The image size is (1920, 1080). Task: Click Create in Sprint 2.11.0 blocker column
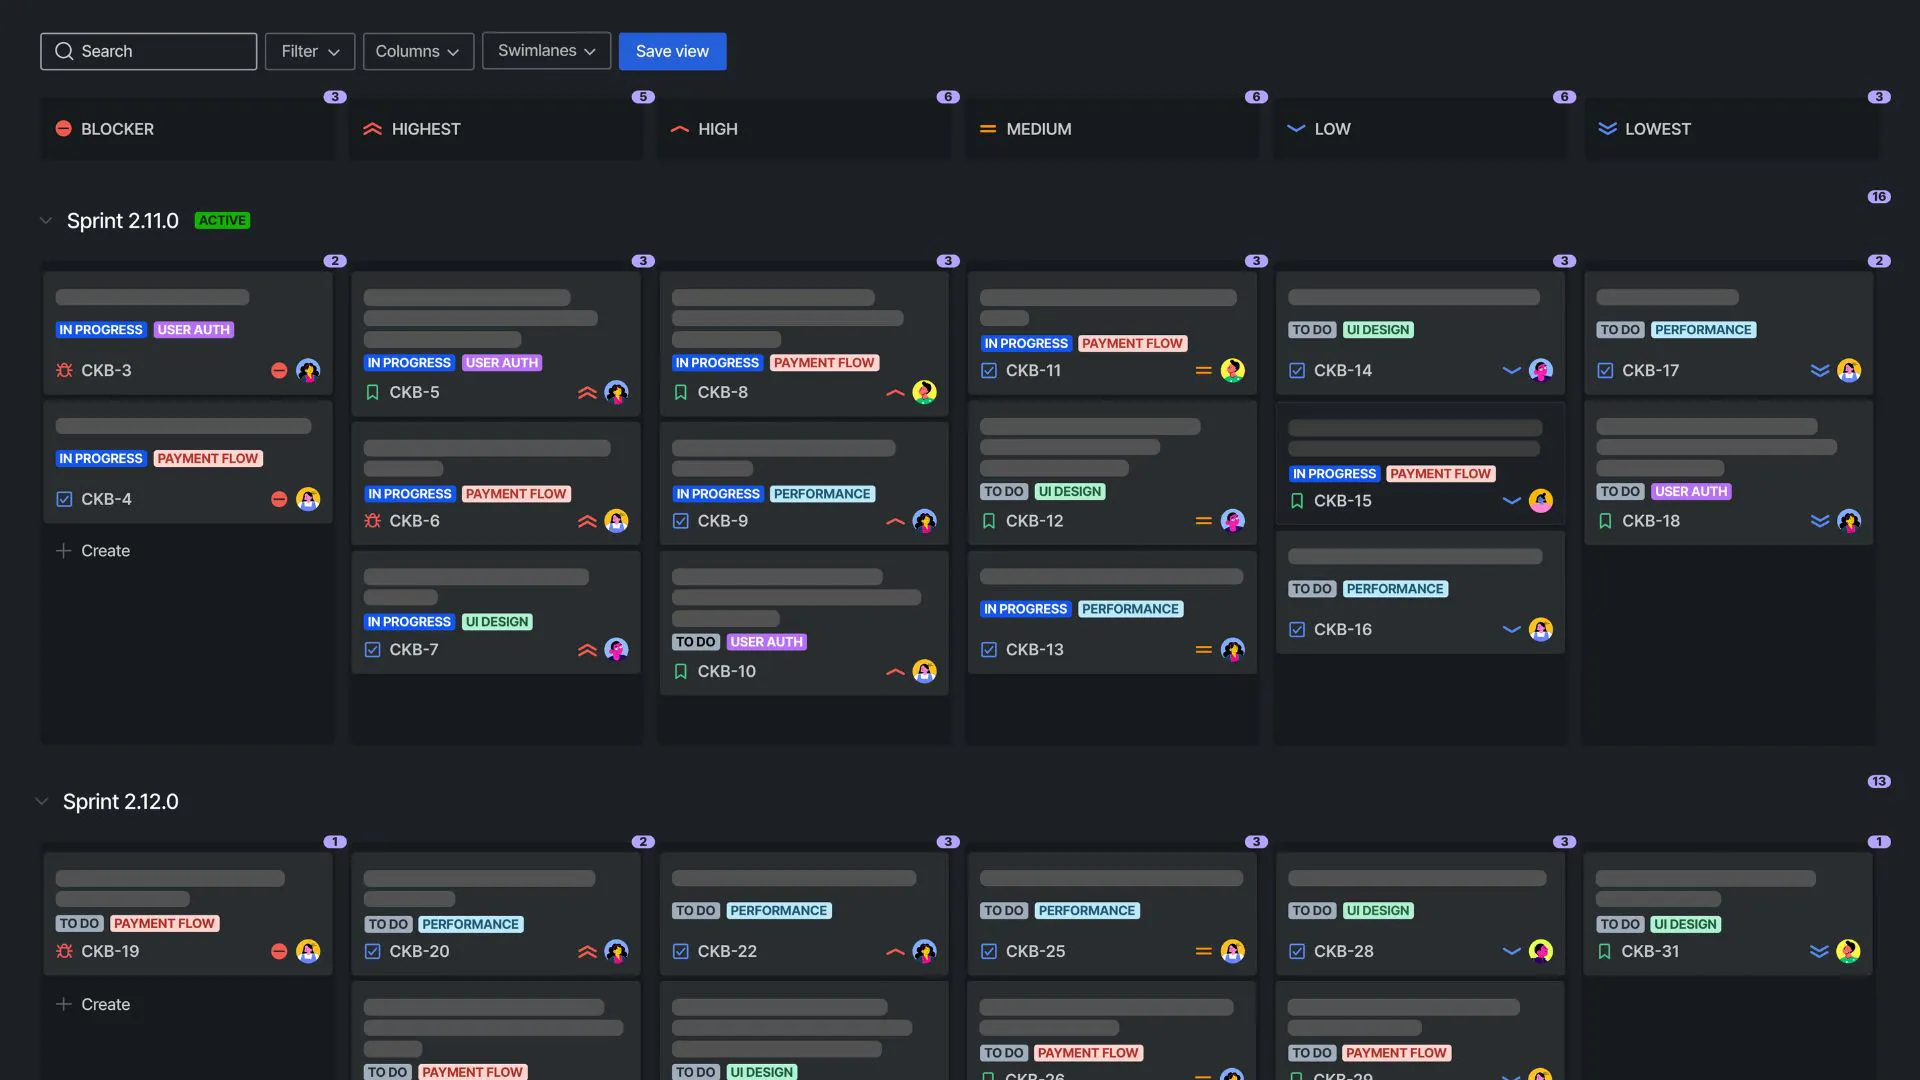pos(93,551)
